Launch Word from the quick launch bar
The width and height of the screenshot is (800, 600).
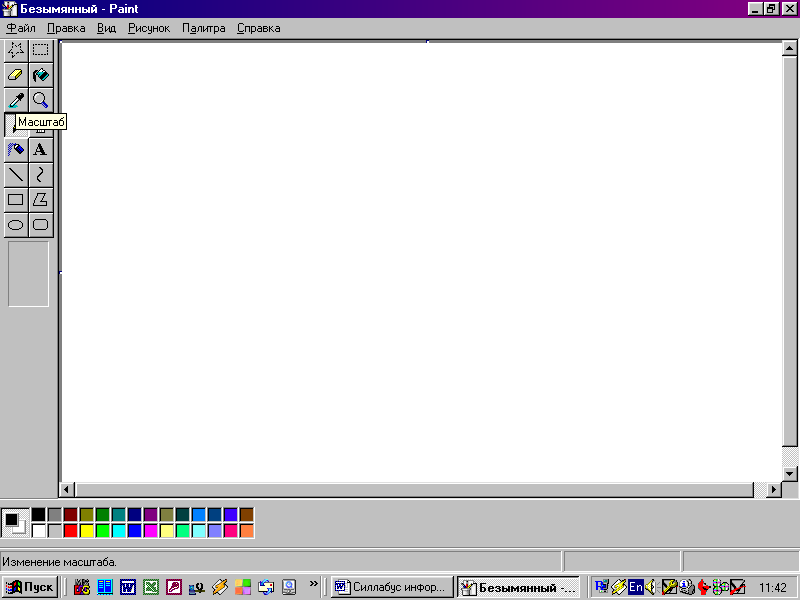pyautogui.click(x=128, y=587)
